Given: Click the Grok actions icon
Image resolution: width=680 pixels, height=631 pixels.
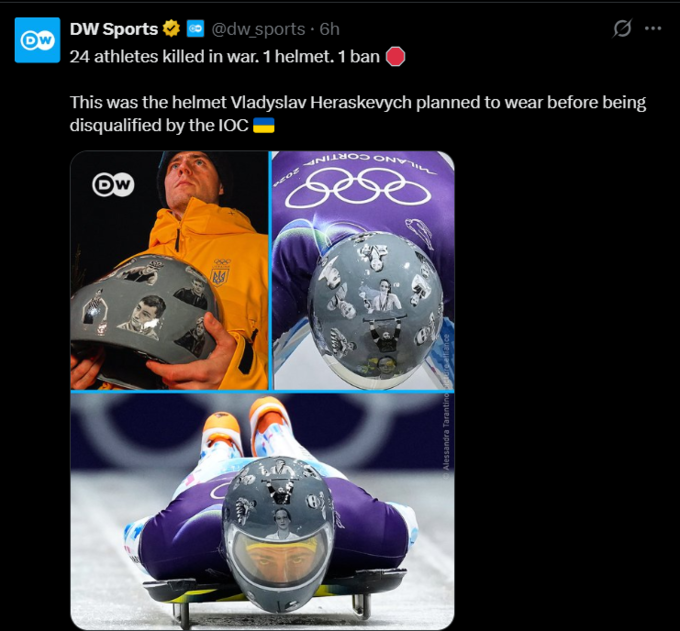Looking at the screenshot, I should (622, 29).
